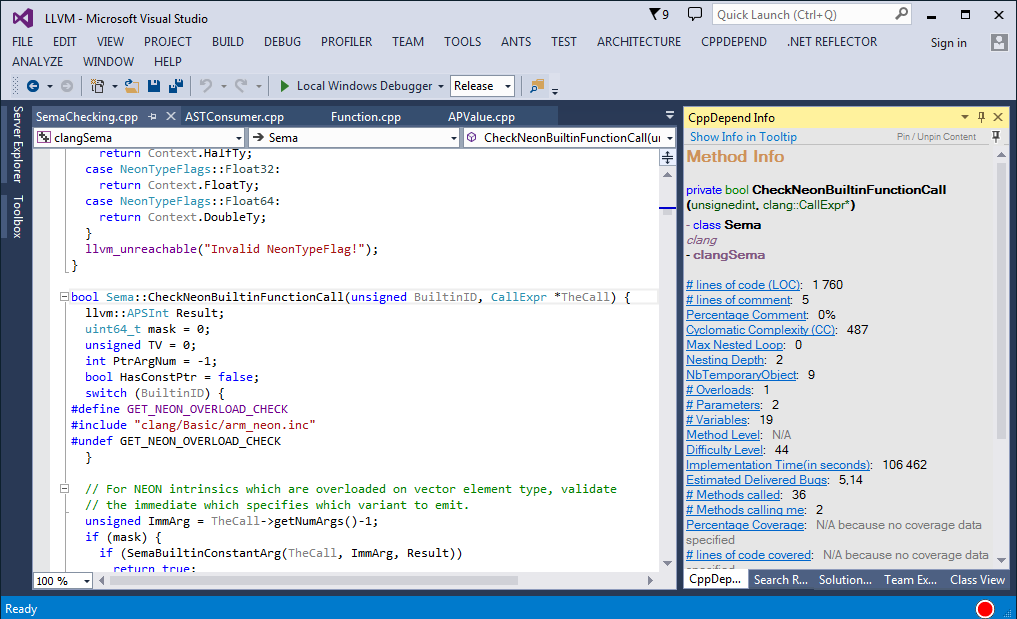Click the Cyclomatic Complexity (CC) link
The image size is (1017, 619).
[x=760, y=330]
